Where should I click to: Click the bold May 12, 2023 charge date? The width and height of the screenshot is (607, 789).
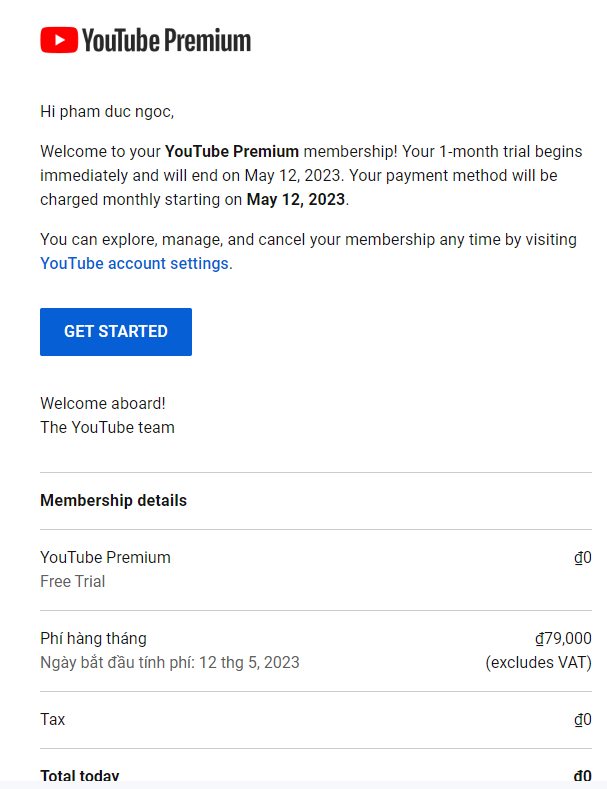tap(295, 199)
